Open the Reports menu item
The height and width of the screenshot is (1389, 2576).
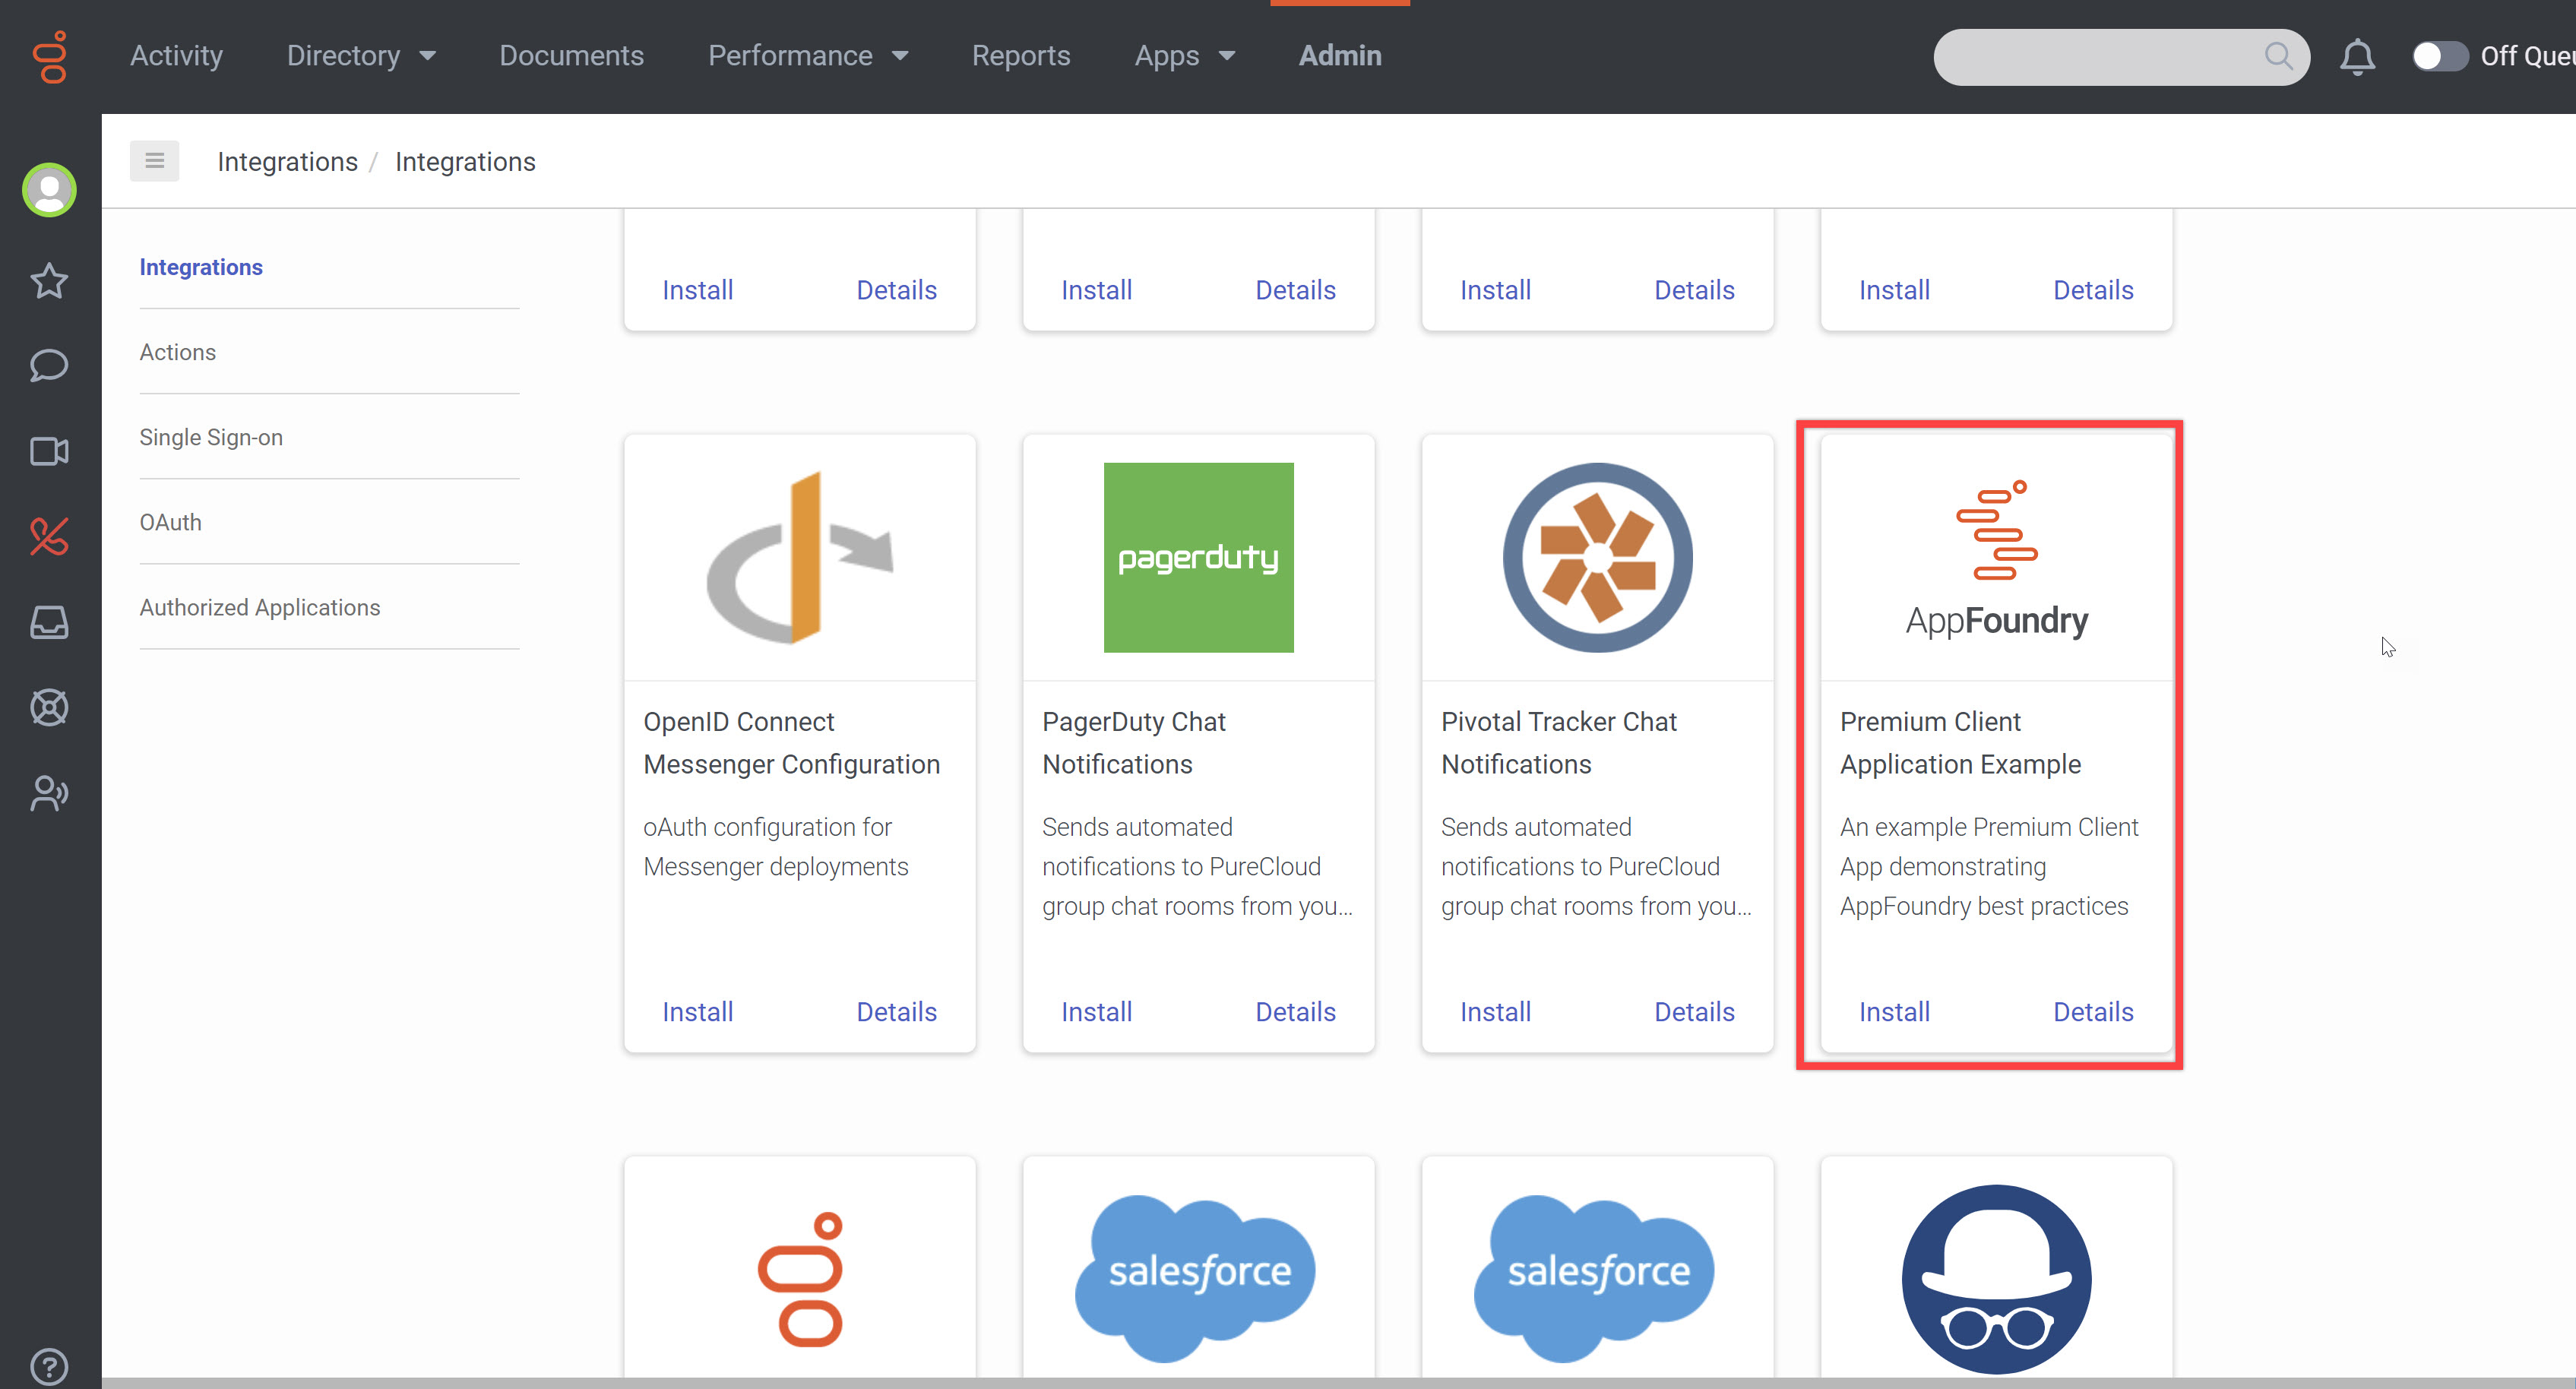[1020, 56]
